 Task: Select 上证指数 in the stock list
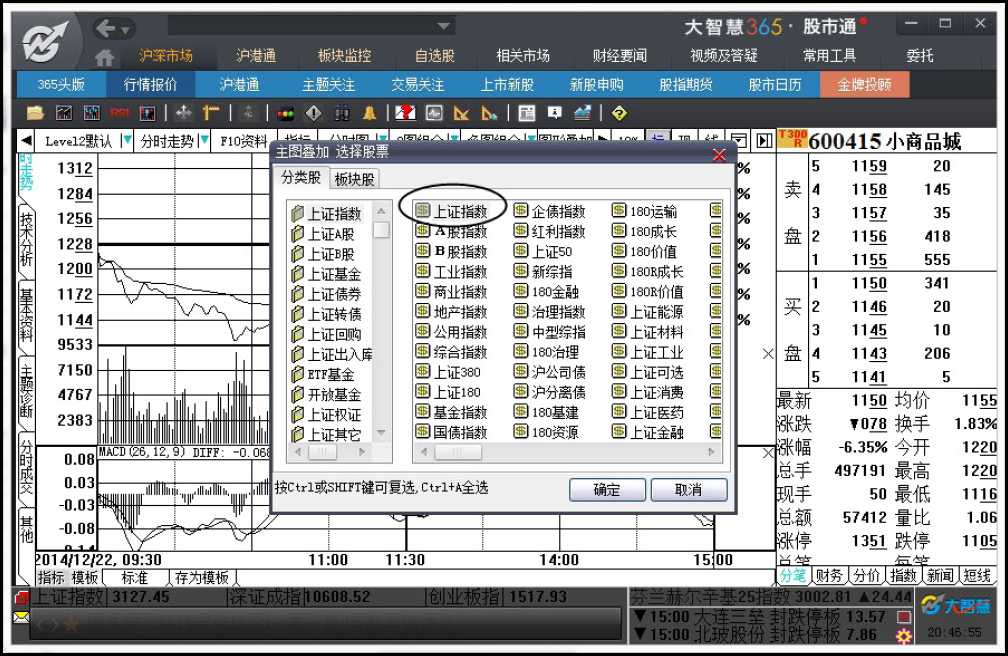click(x=452, y=211)
